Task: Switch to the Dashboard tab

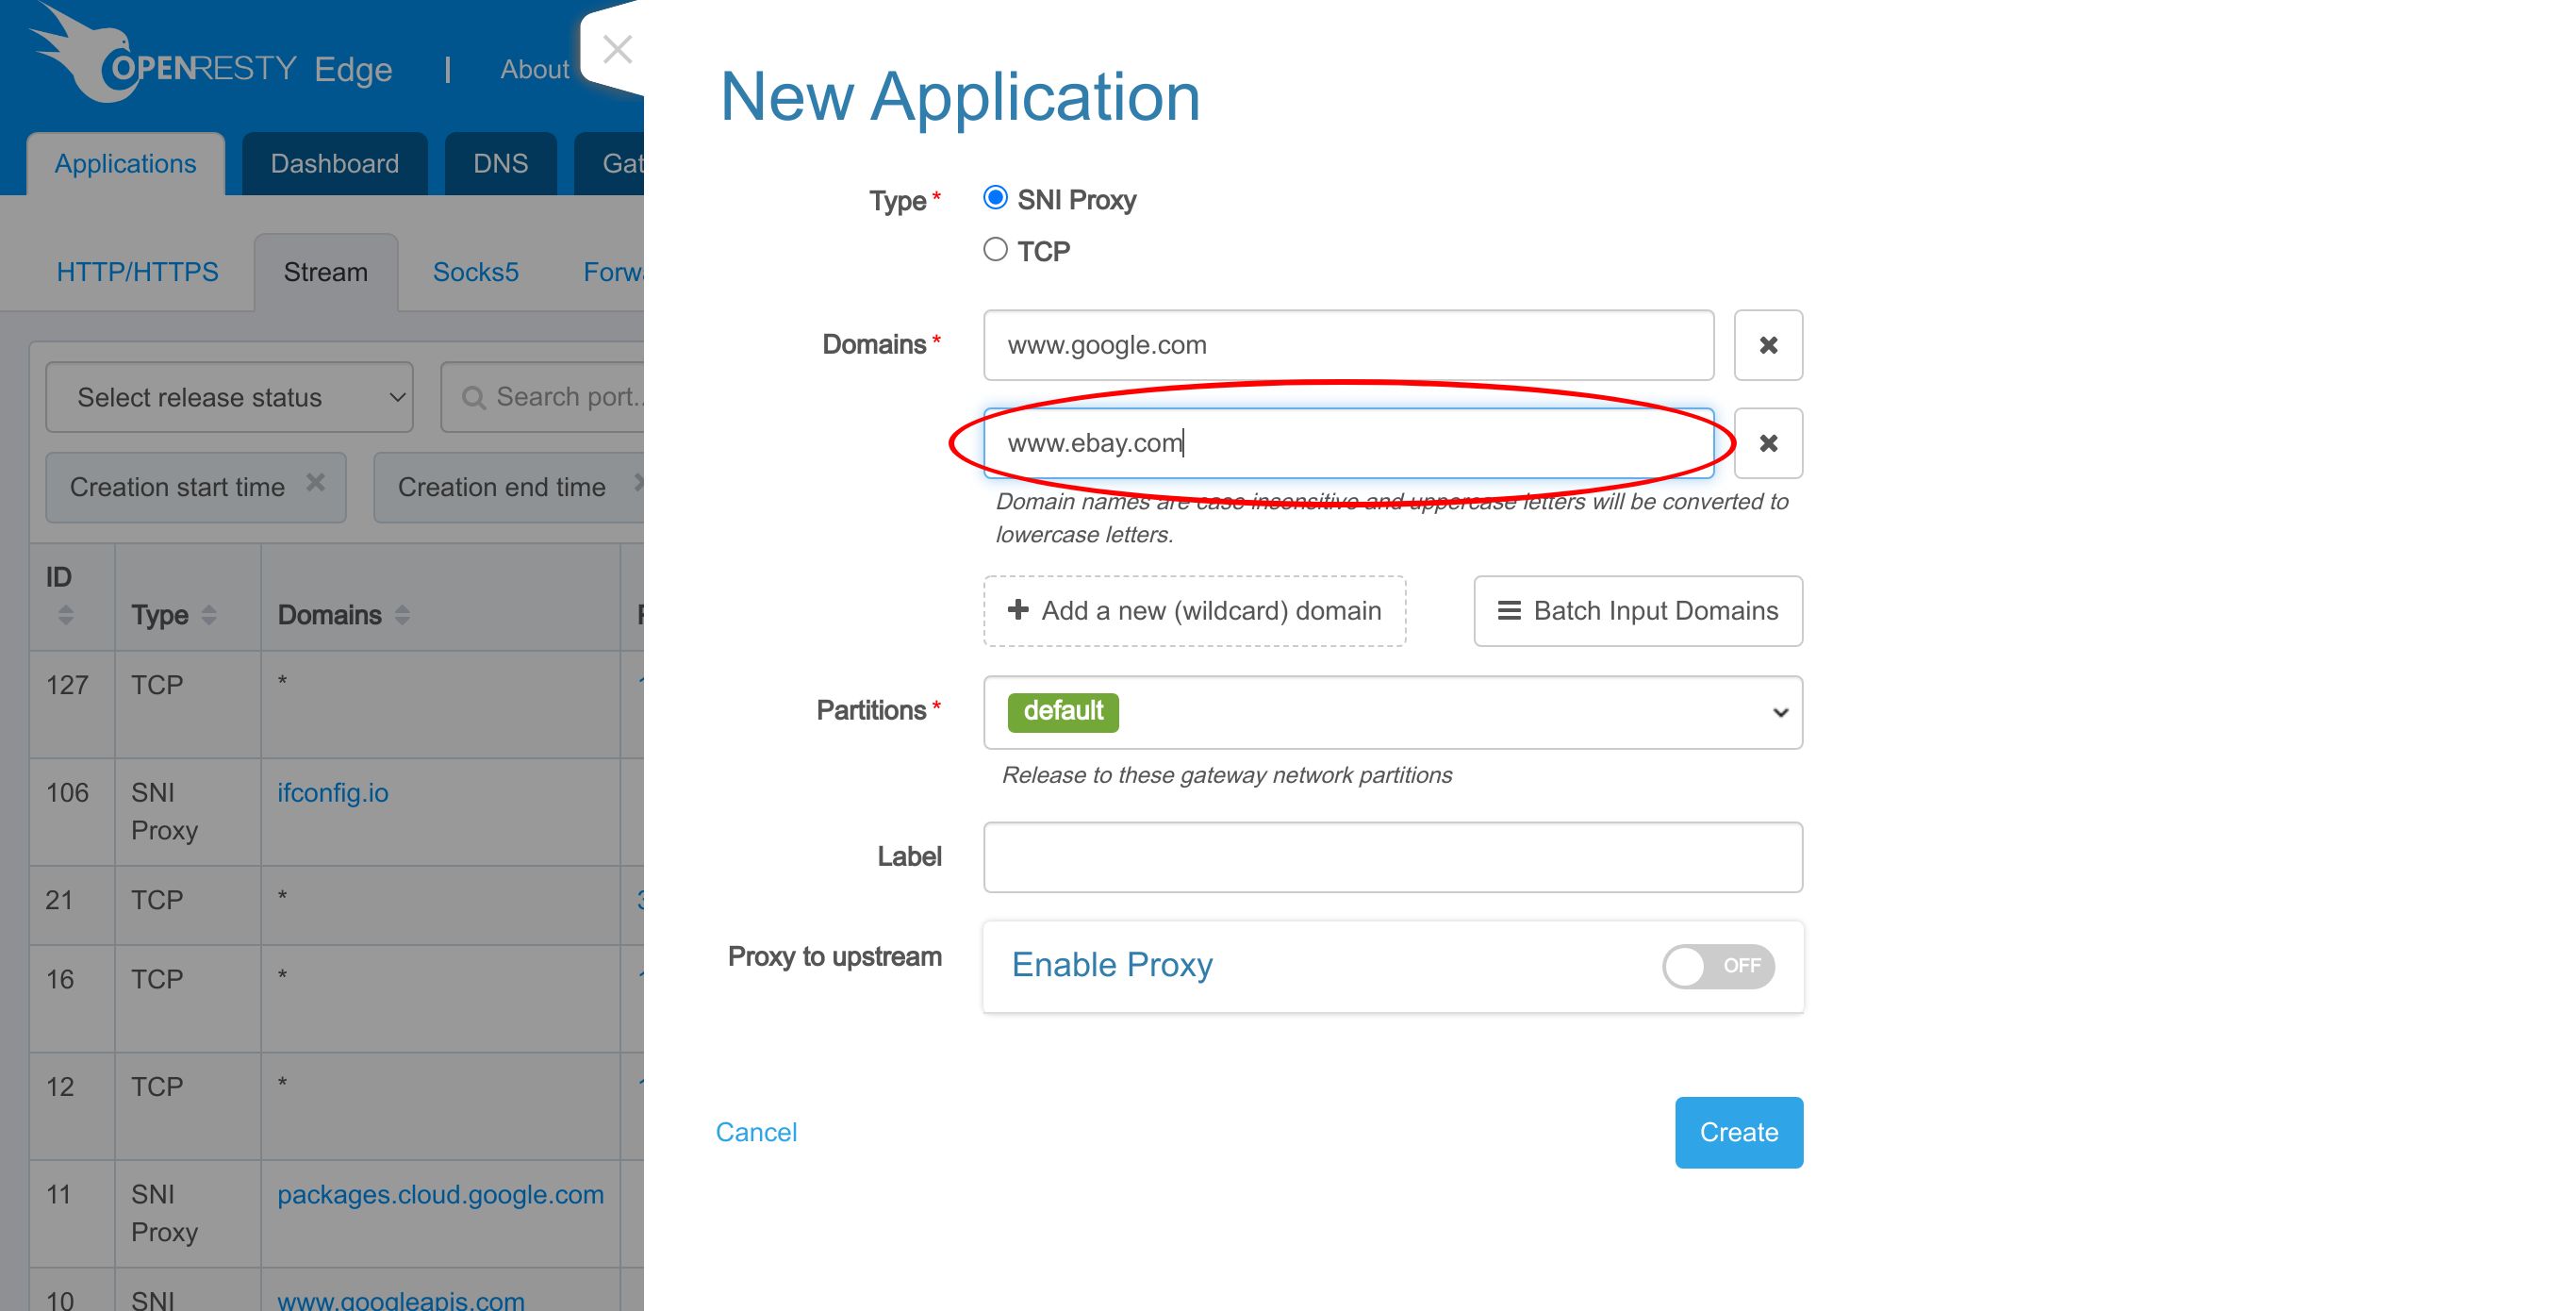Action: click(x=334, y=163)
